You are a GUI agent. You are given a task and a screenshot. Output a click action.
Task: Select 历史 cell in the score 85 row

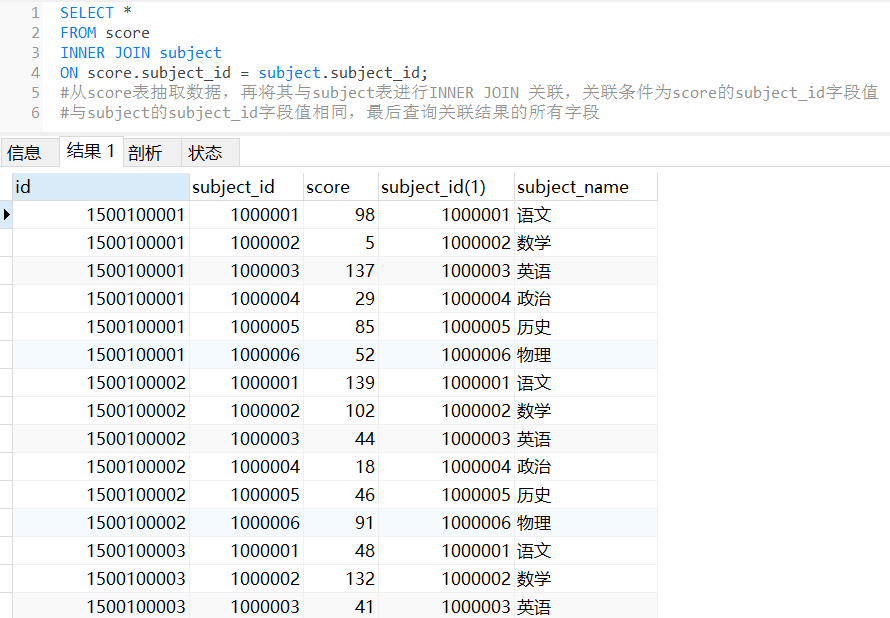coord(586,327)
